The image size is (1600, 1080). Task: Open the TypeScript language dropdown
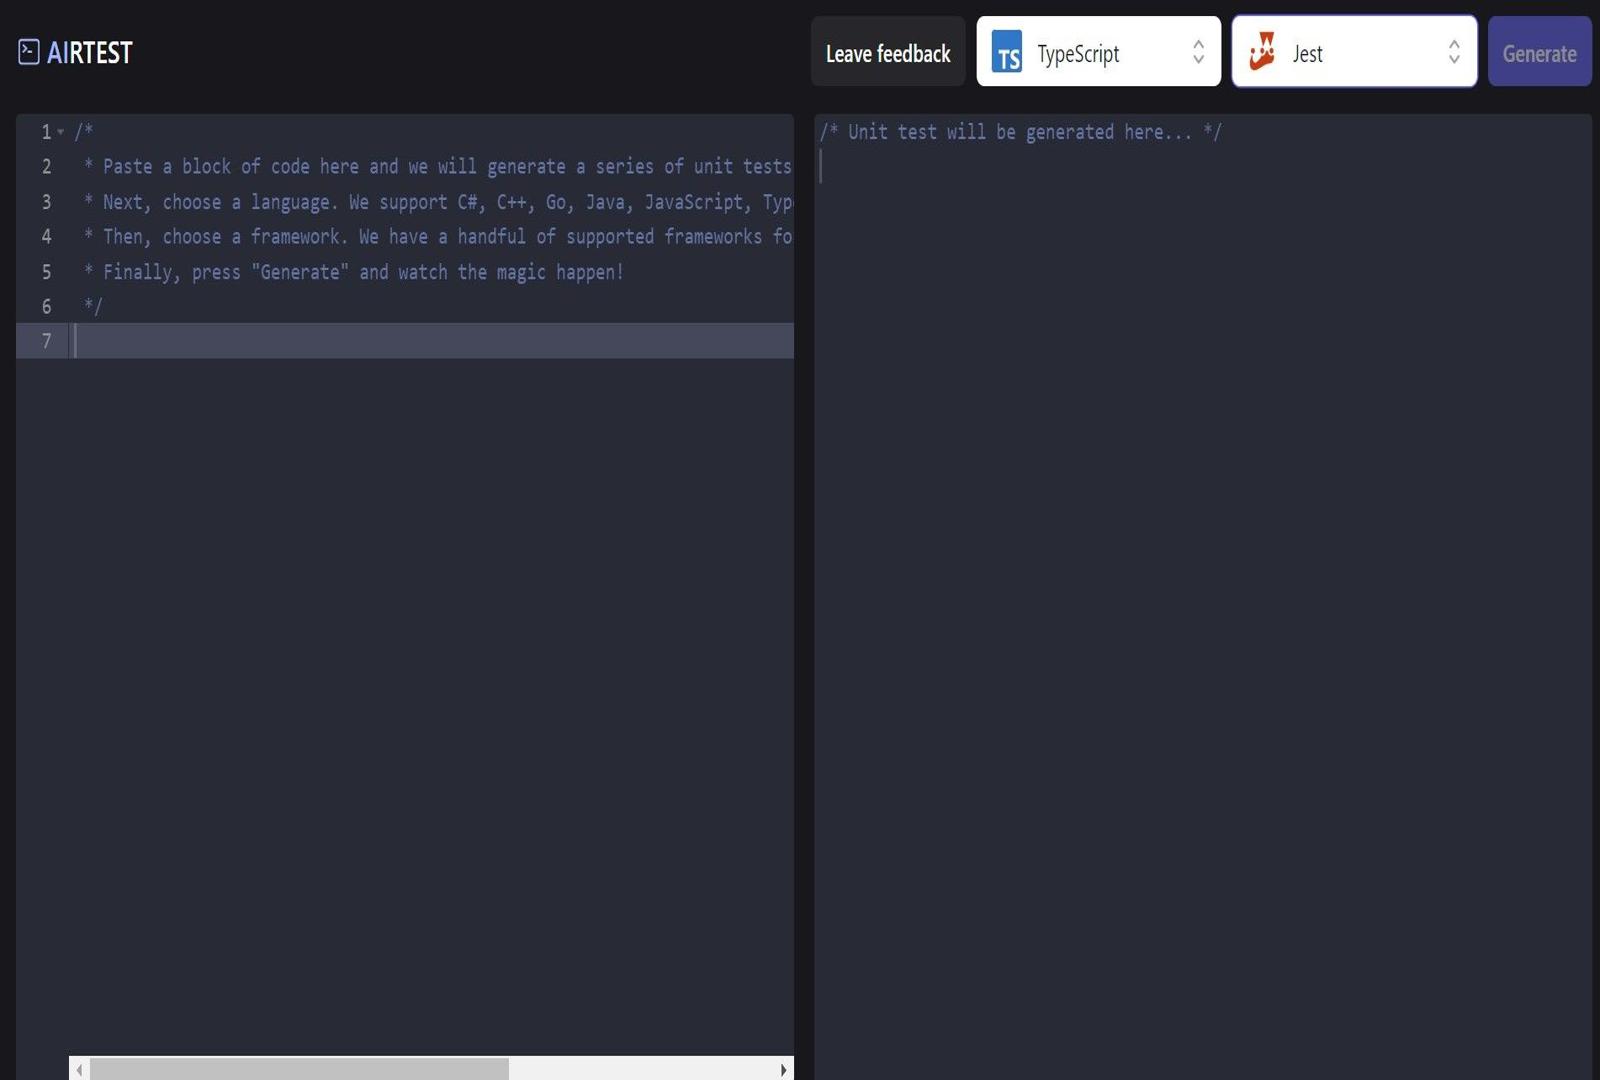1097,52
